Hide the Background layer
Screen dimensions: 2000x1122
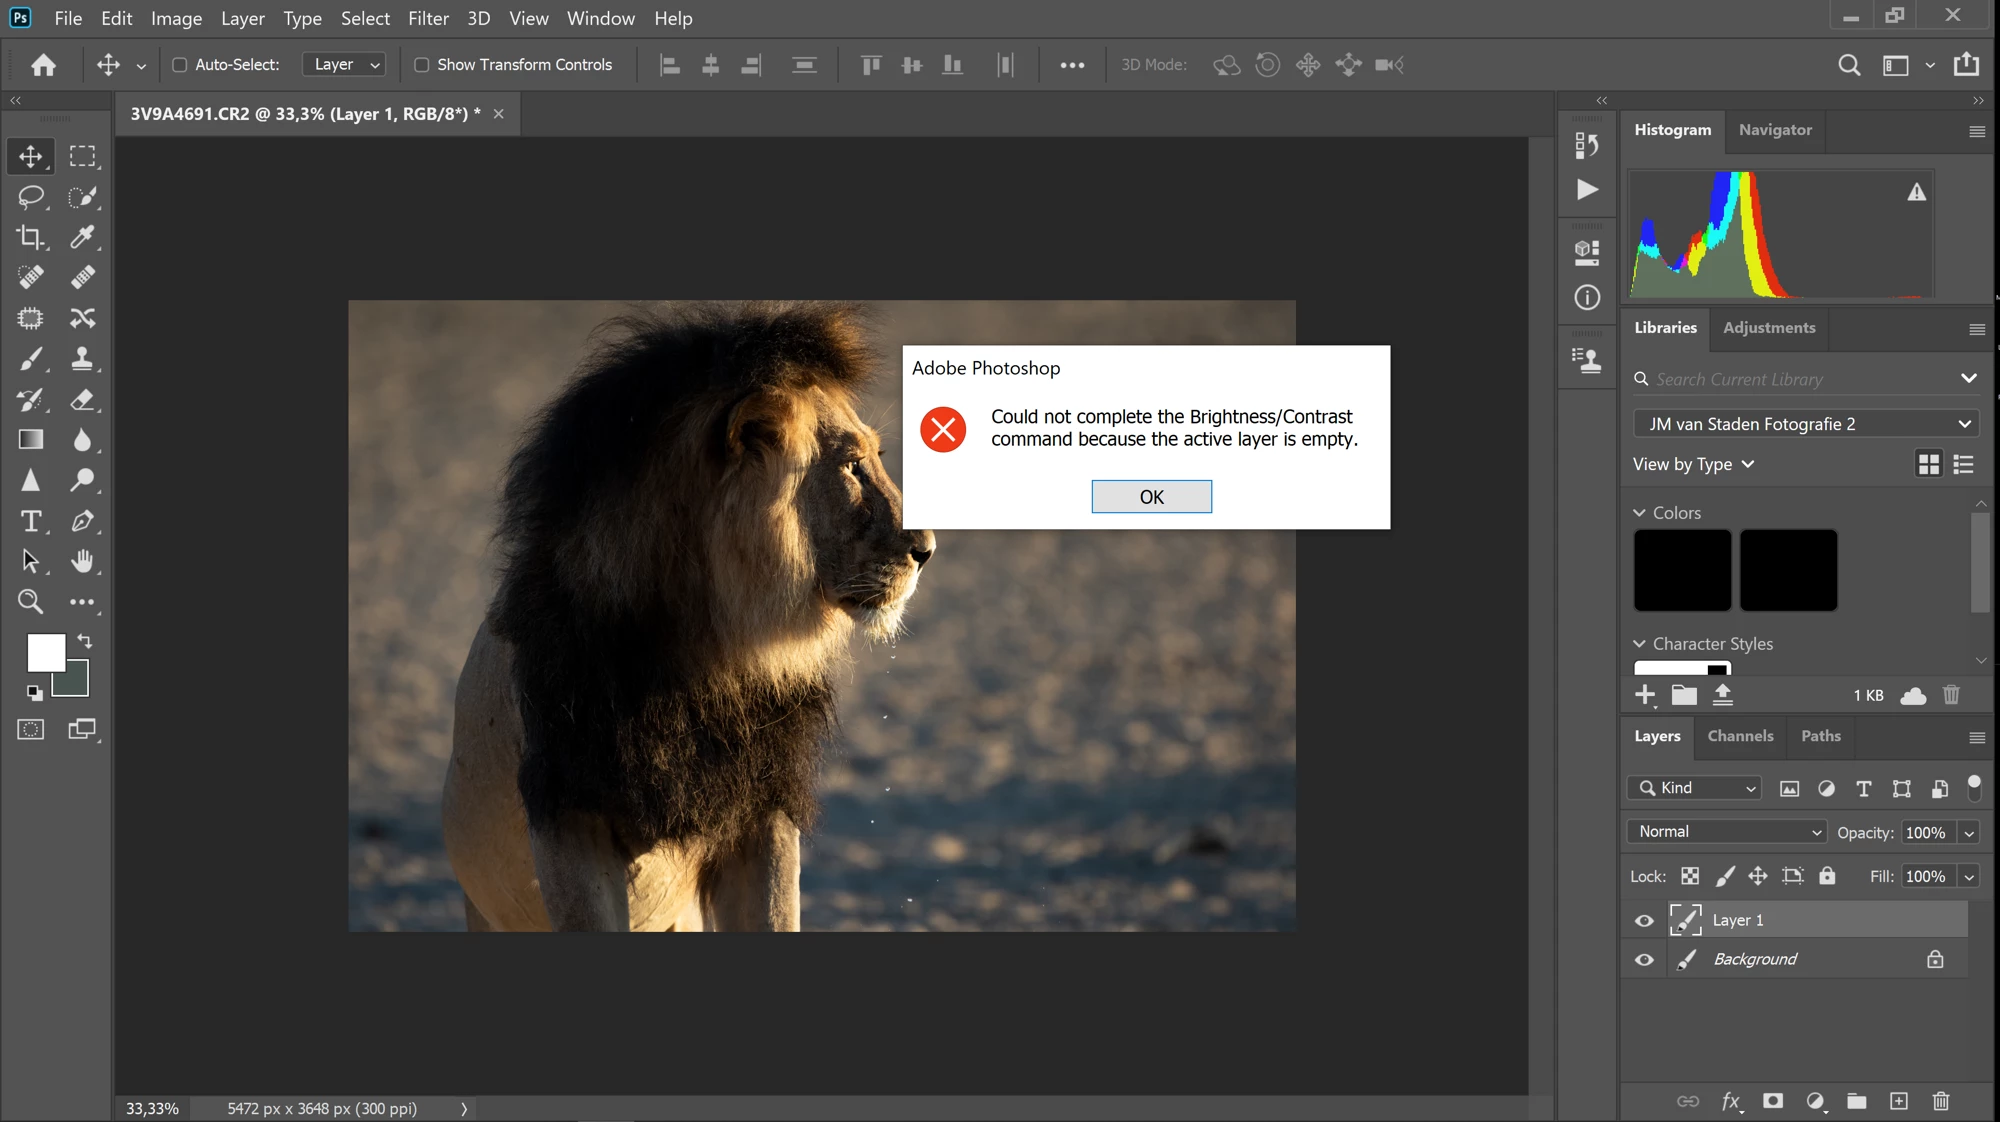(x=1644, y=960)
